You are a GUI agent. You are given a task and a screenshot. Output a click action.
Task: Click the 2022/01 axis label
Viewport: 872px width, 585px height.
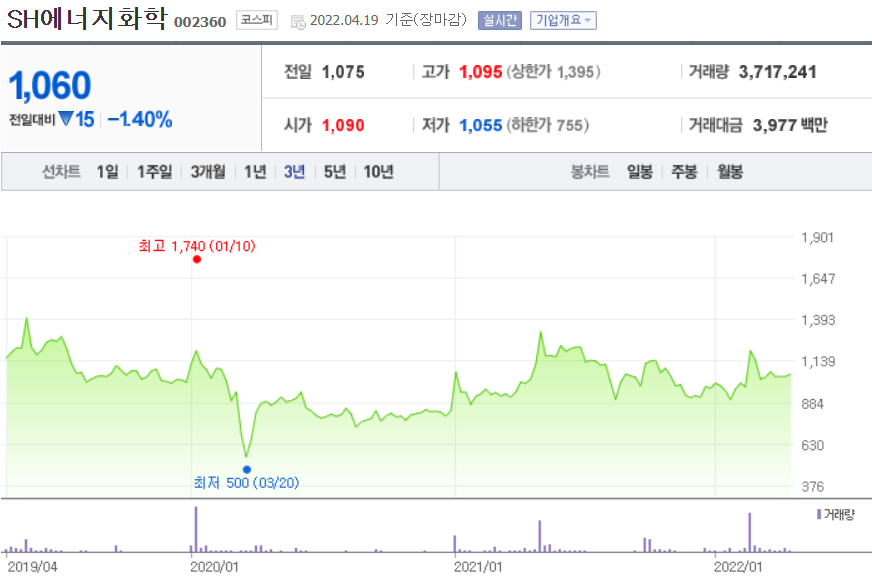click(x=738, y=567)
